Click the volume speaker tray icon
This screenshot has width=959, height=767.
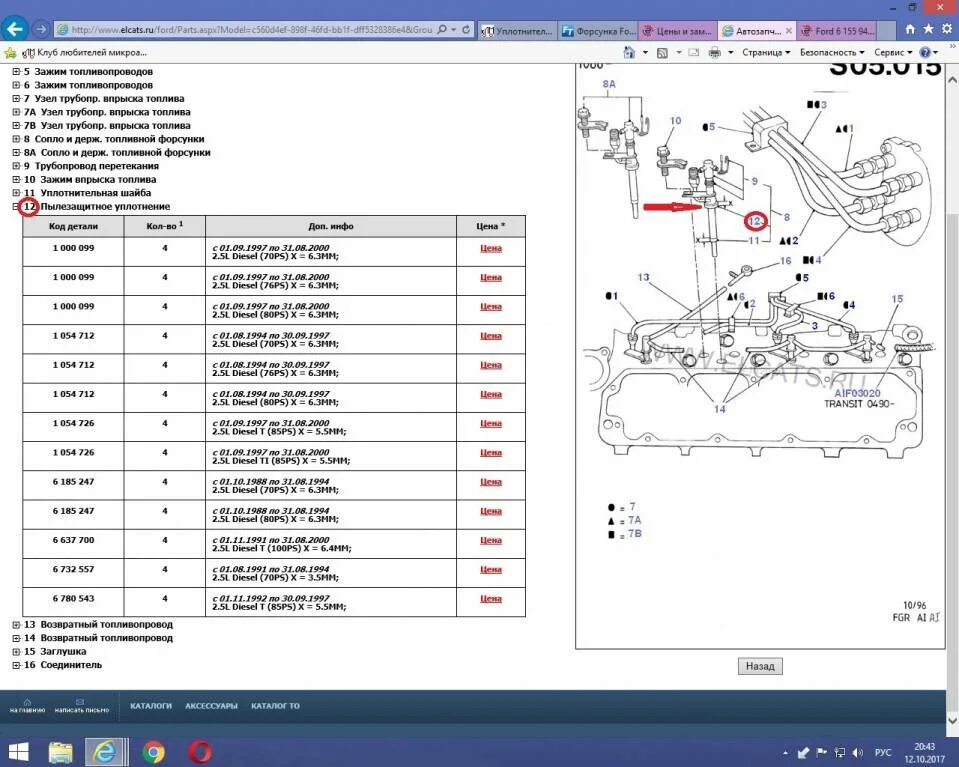pyautogui.click(x=858, y=752)
